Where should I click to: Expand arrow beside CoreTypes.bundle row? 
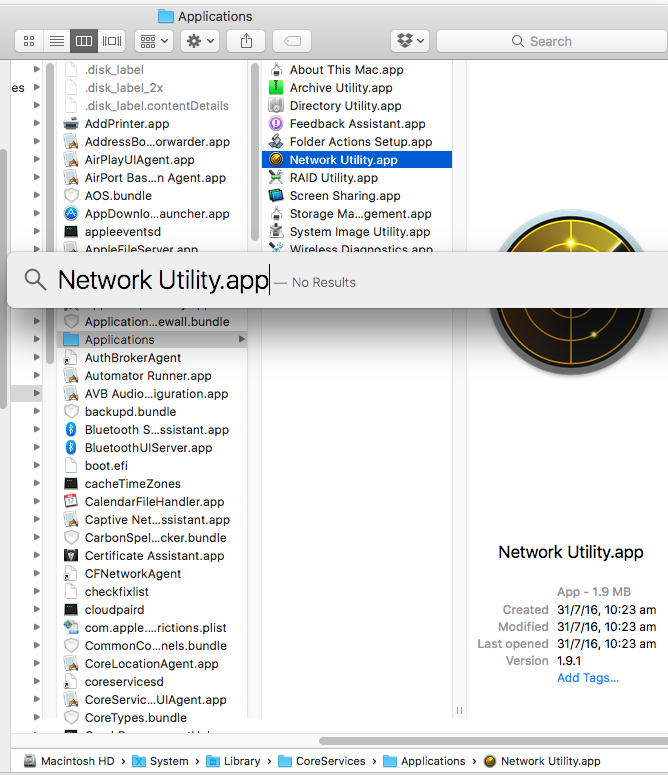tap(37, 717)
